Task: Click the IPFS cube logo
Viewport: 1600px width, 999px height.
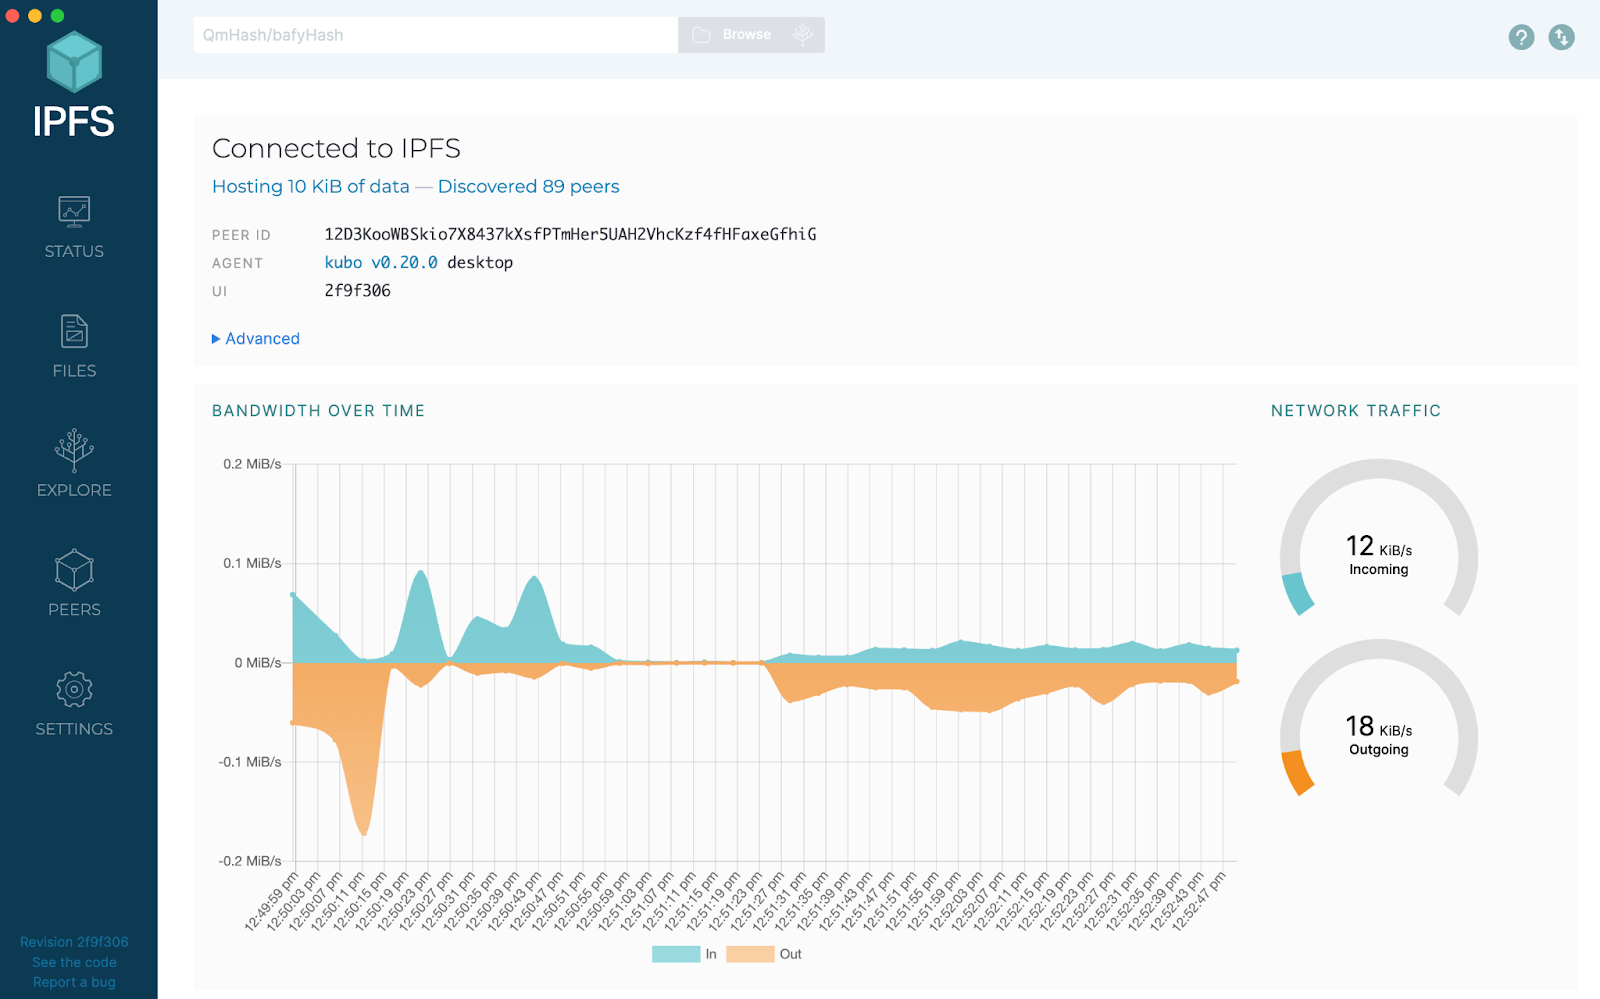Action: pos(74,61)
